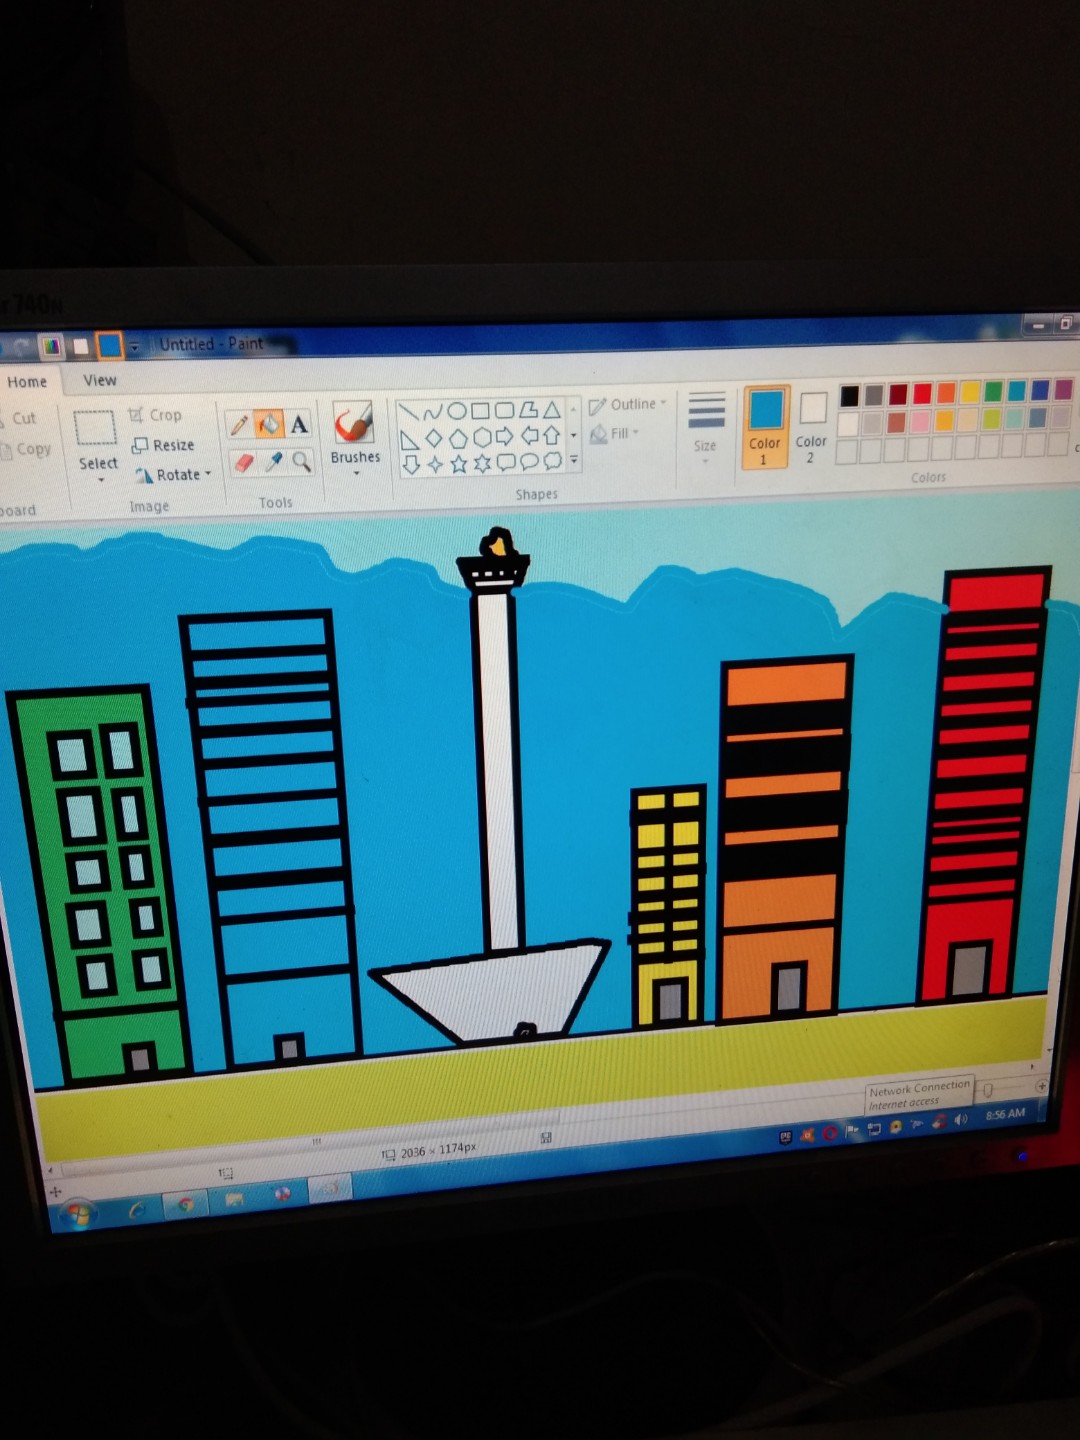Select the Text tool
This screenshot has height=1440, width=1080.
tap(299, 424)
